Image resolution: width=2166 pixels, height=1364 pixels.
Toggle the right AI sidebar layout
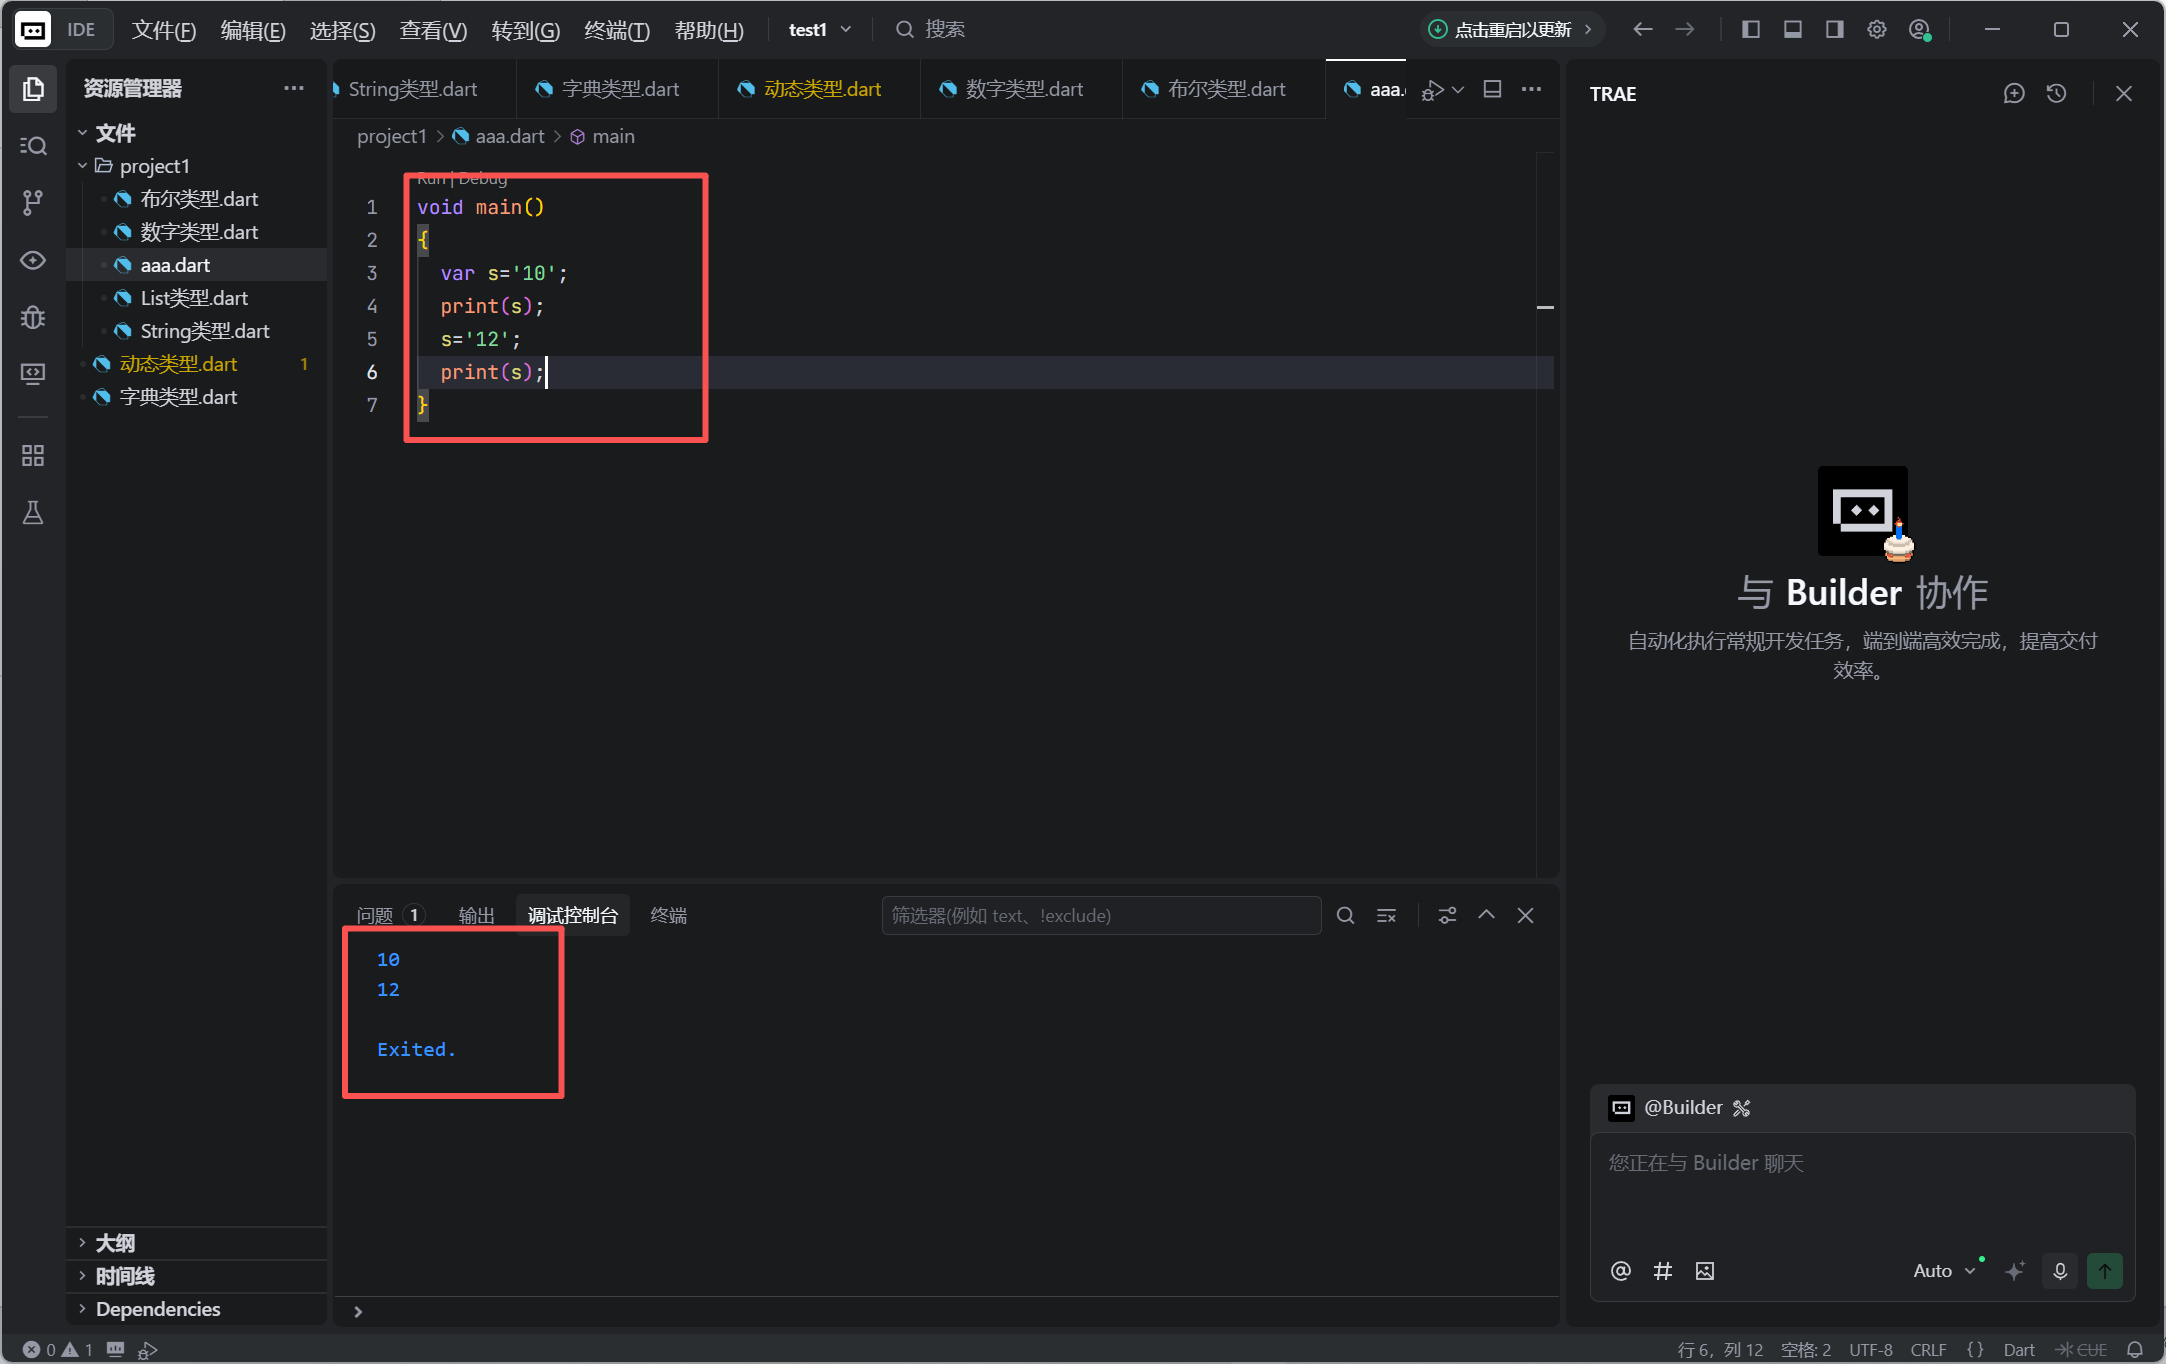pyautogui.click(x=1834, y=30)
